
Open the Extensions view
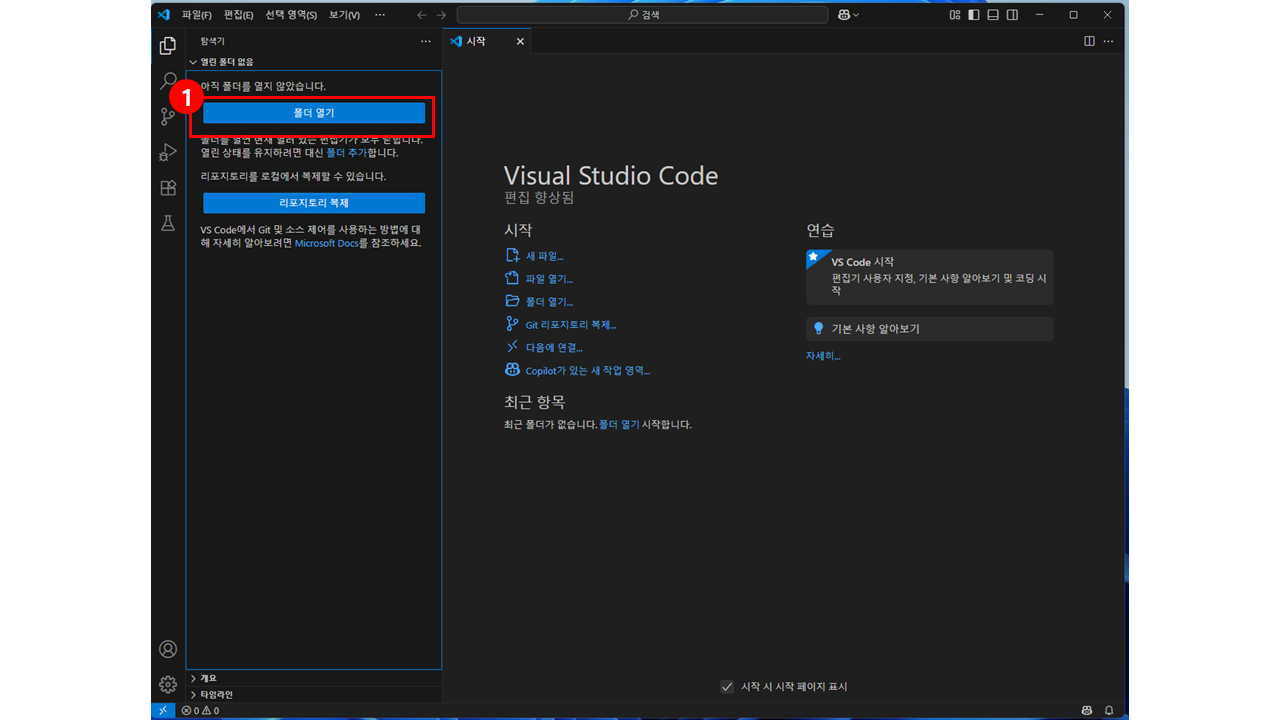tap(168, 188)
